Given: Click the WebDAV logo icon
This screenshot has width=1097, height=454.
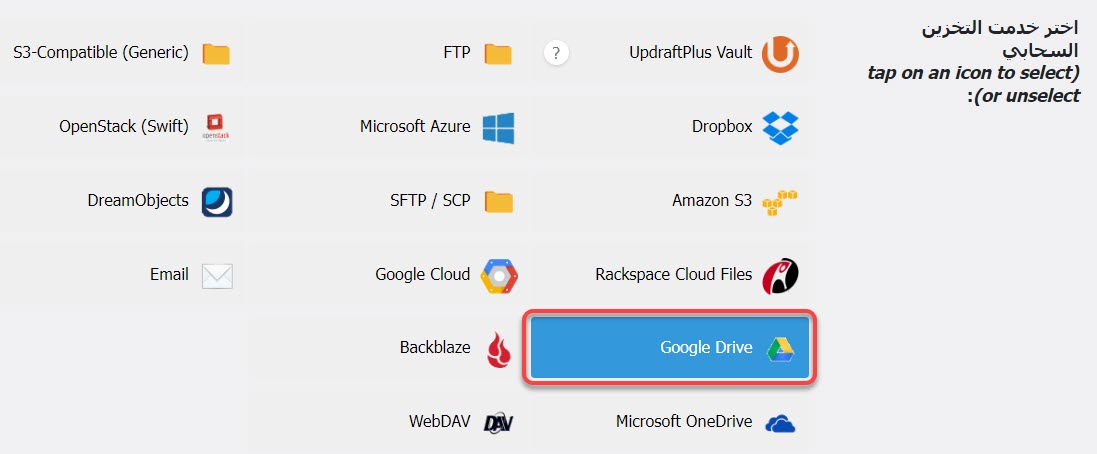Looking at the screenshot, I should (x=498, y=423).
